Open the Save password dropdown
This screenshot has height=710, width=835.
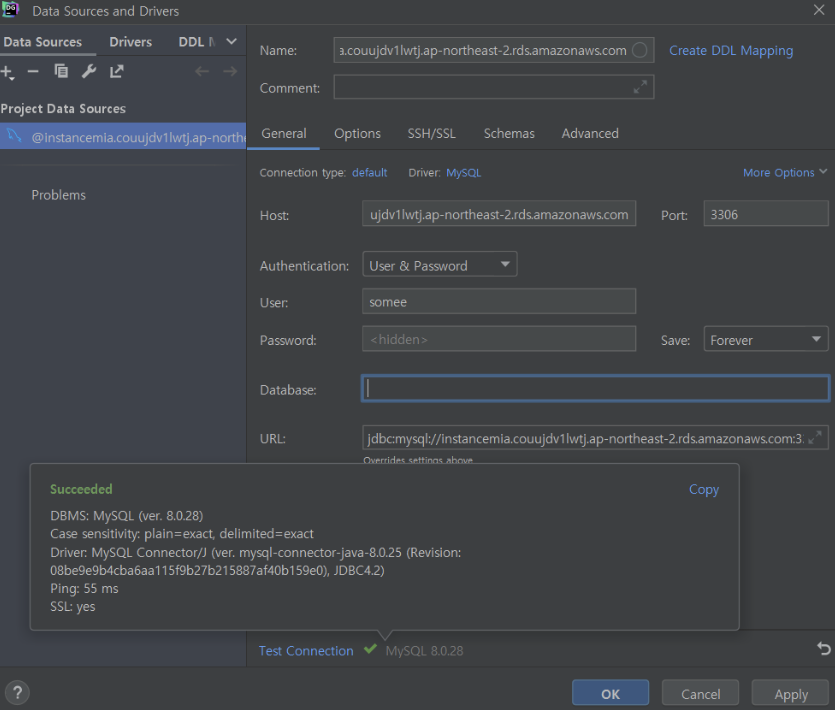pyautogui.click(x=765, y=339)
